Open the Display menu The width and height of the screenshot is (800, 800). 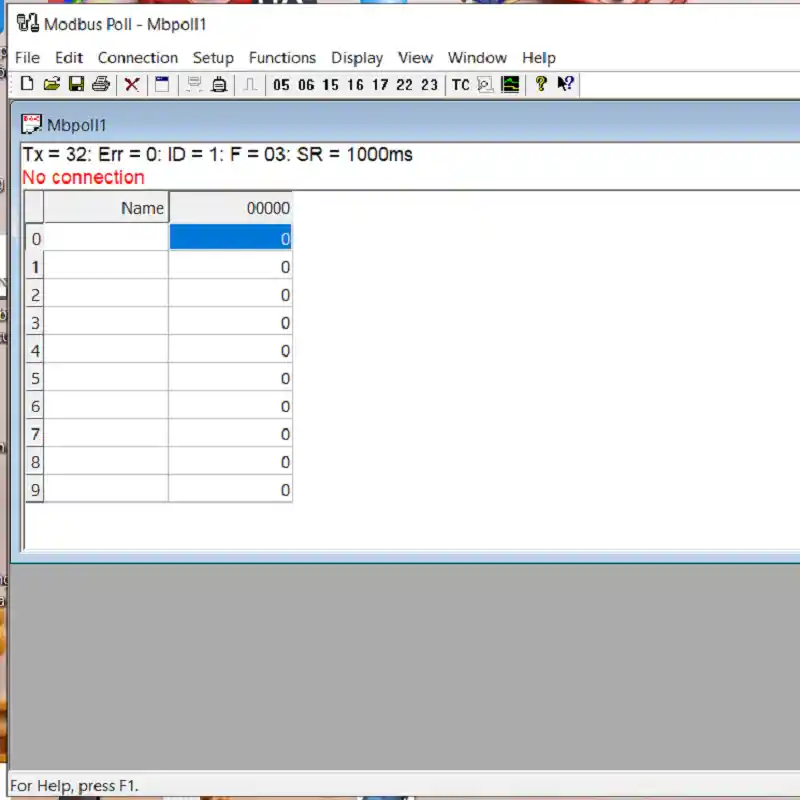point(357,58)
